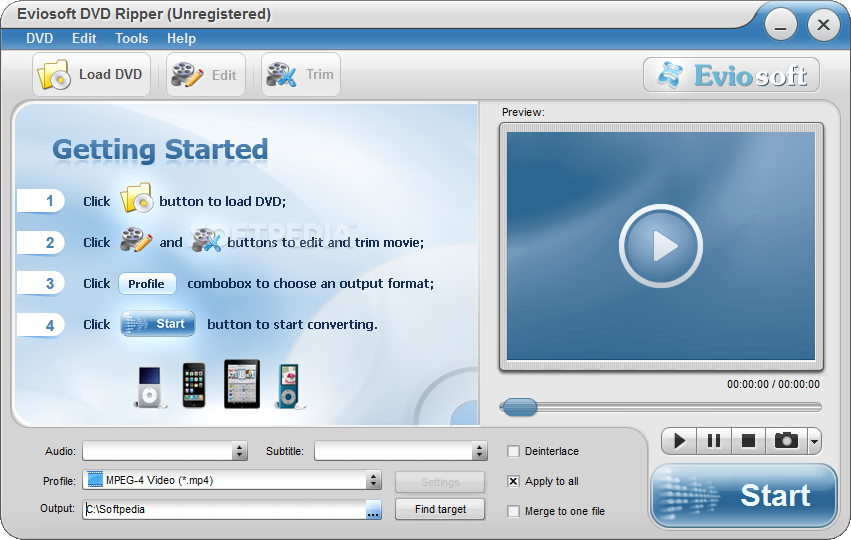851x540 pixels.
Task: Click the Profile button in step 3
Action: click(x=147, y=284)
